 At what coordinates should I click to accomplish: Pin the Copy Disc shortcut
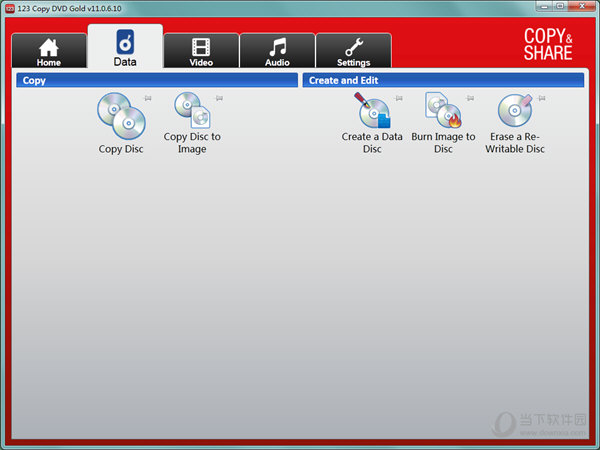tap(148, 98)
